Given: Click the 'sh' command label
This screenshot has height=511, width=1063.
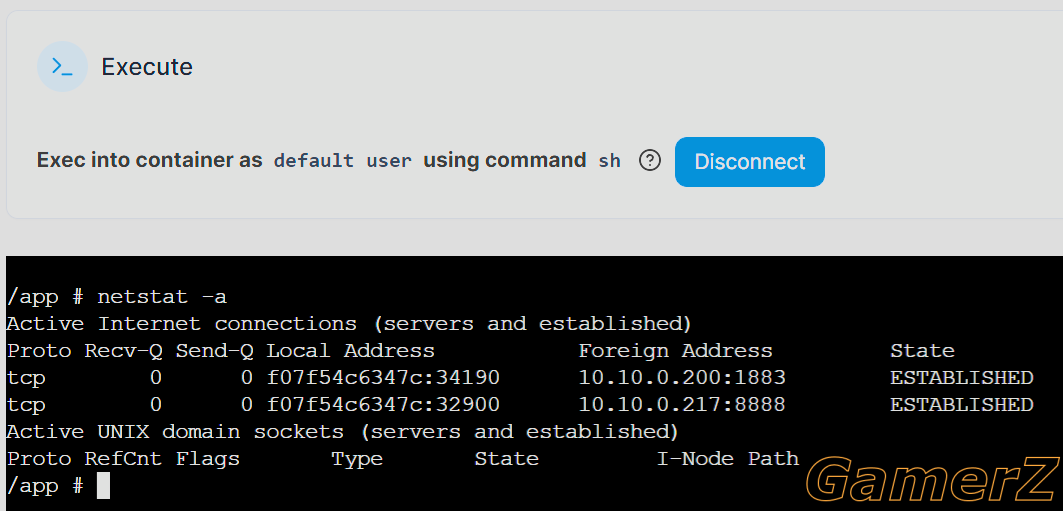Looking at the screenshot, I should pos(609,161).
